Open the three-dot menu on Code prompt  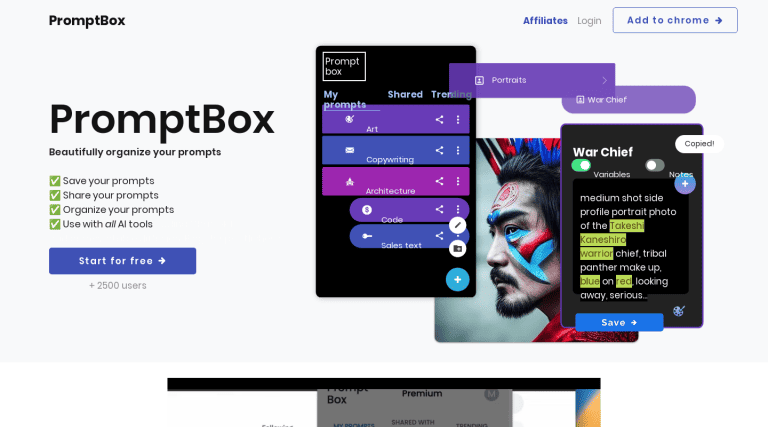tap(458, 210)
